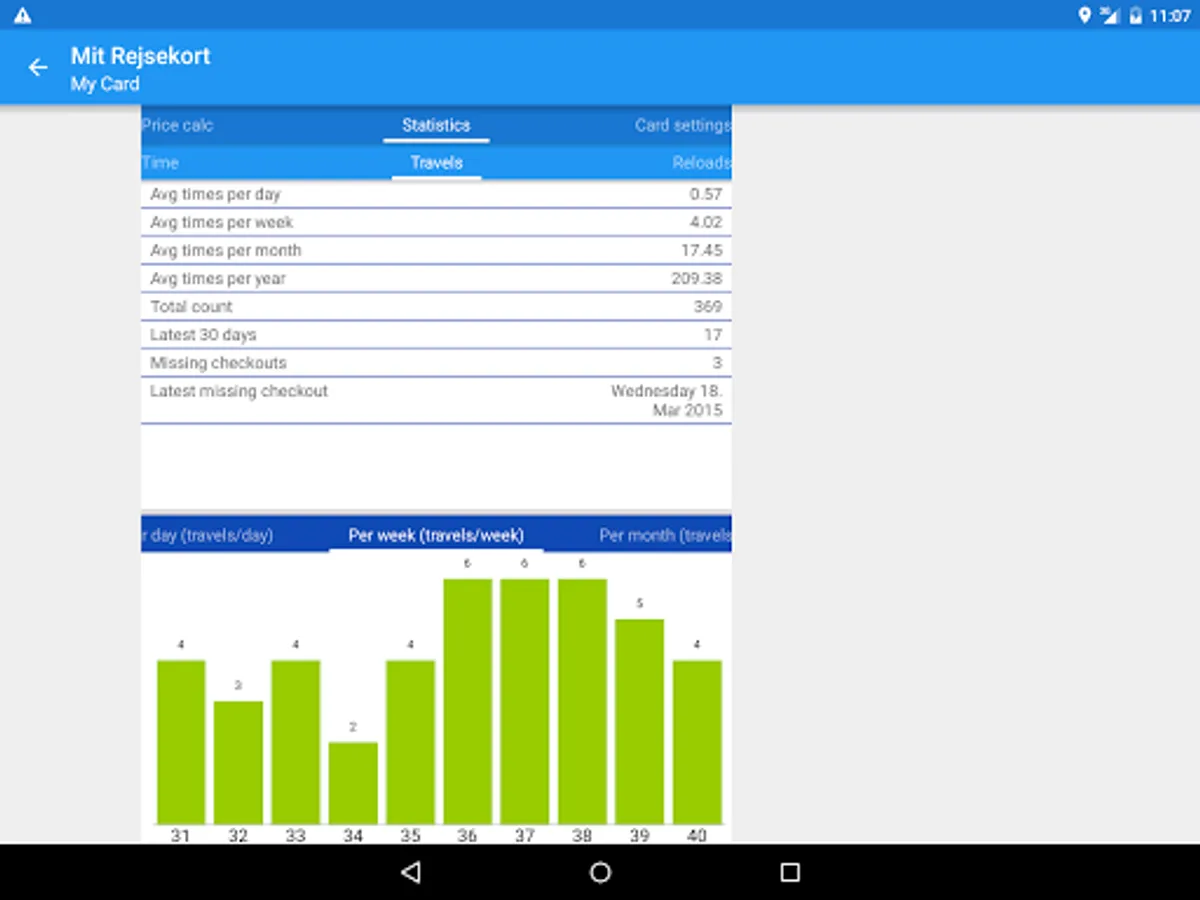Switch to Per month travels chart

(666, 535)
